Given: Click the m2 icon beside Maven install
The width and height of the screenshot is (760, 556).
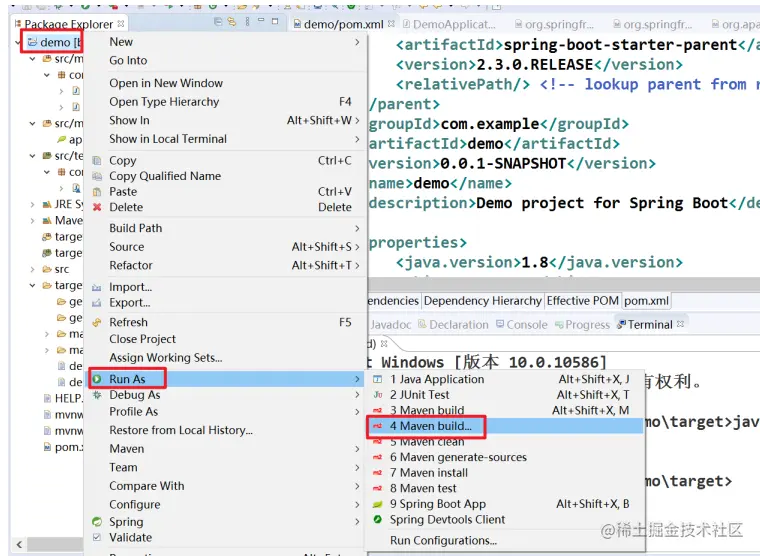Looking at the screenshot, I should [x=378, y=473].
